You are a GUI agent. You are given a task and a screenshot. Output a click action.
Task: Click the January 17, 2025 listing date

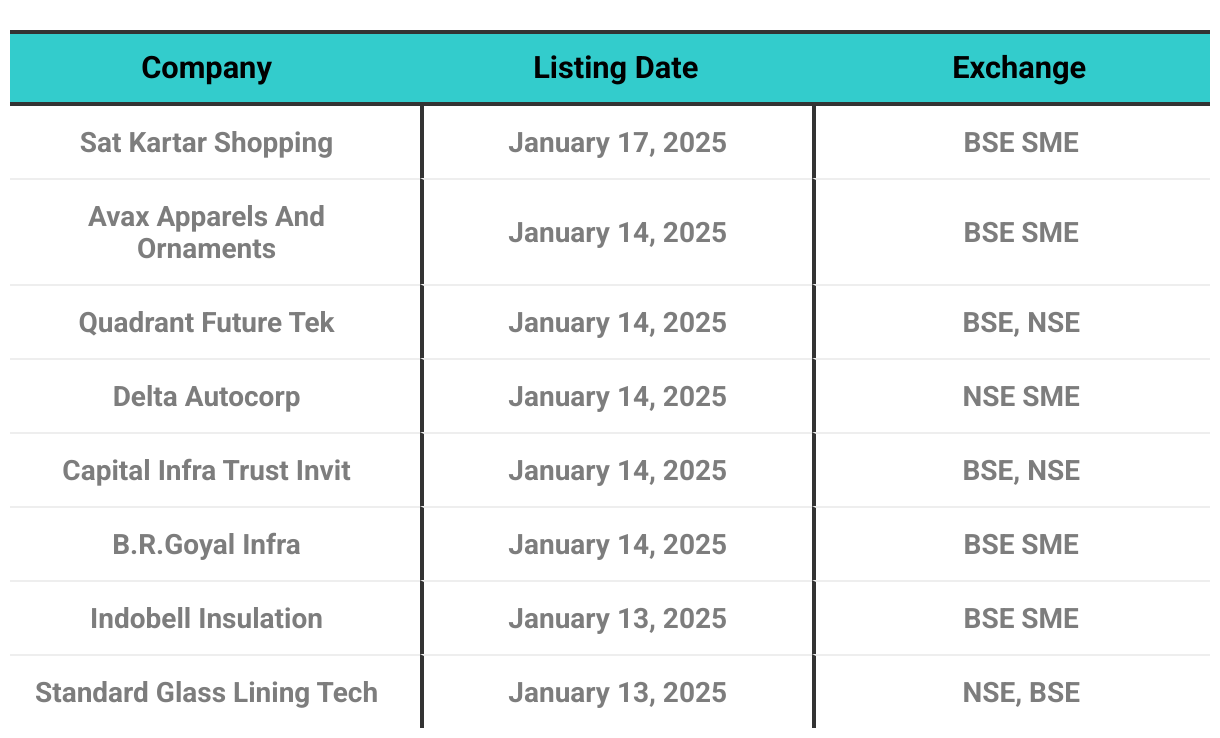[617, 142]
